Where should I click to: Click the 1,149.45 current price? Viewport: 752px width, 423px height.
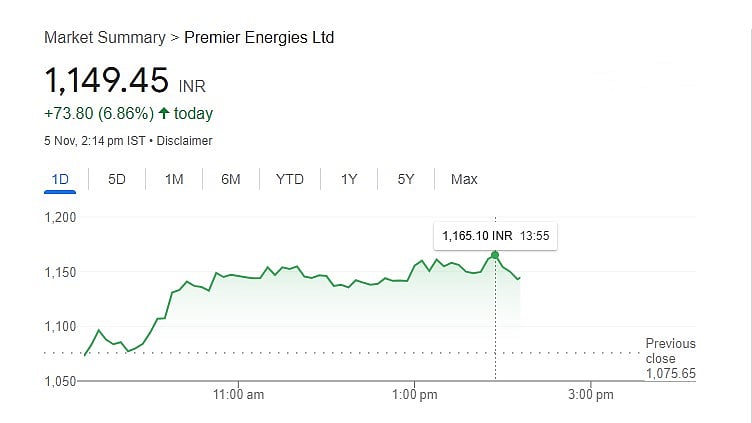[106, 79]
